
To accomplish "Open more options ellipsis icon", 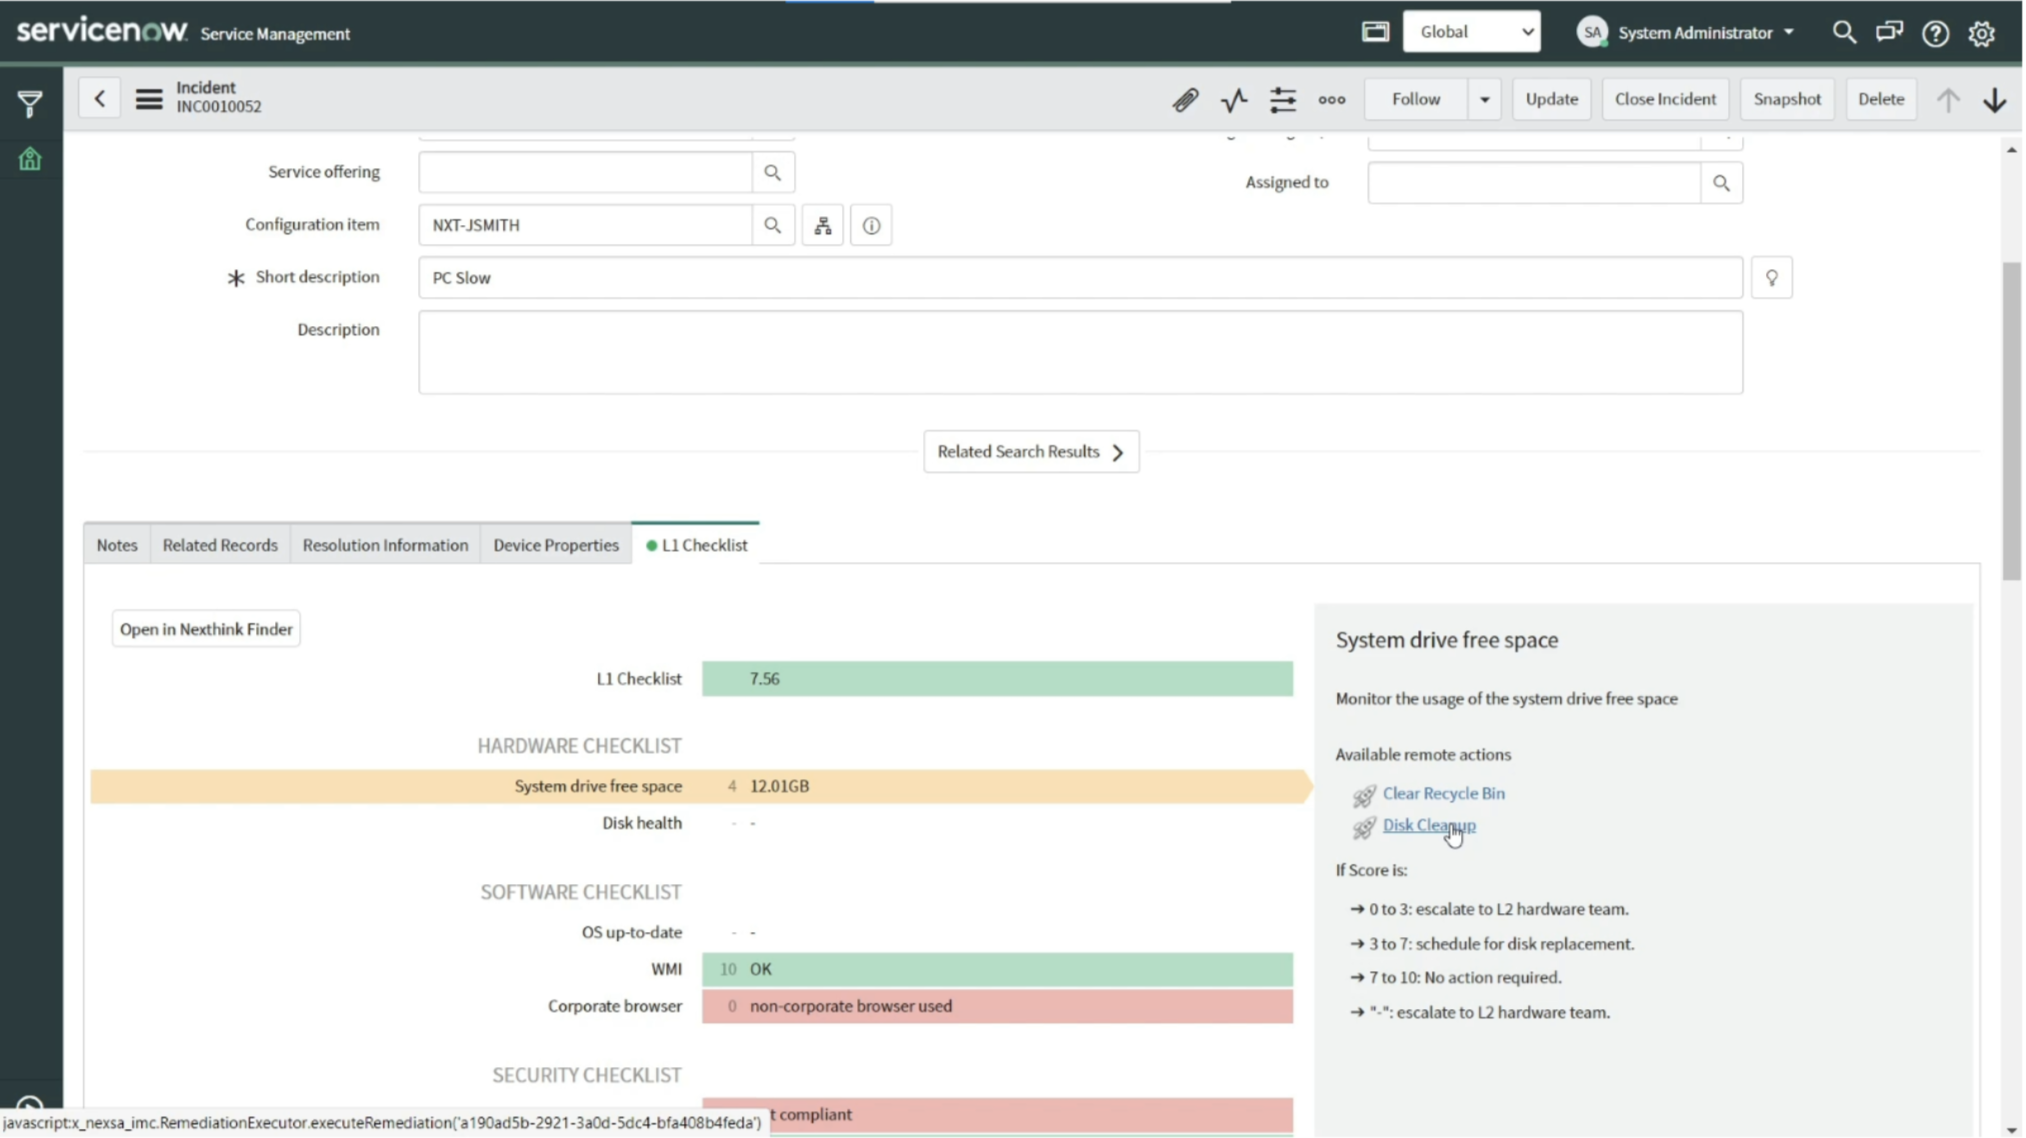I will click(x=1332, y=99).
